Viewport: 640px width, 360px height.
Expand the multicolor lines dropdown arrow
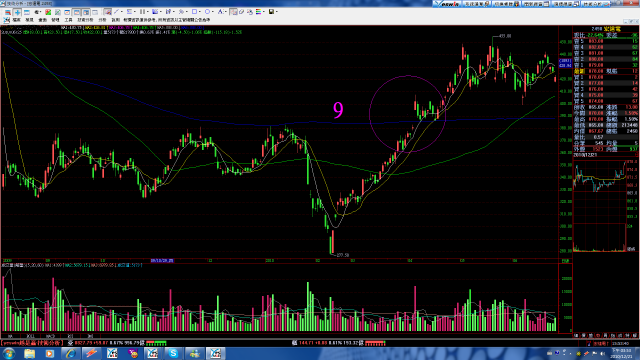(x=264, y=12)
